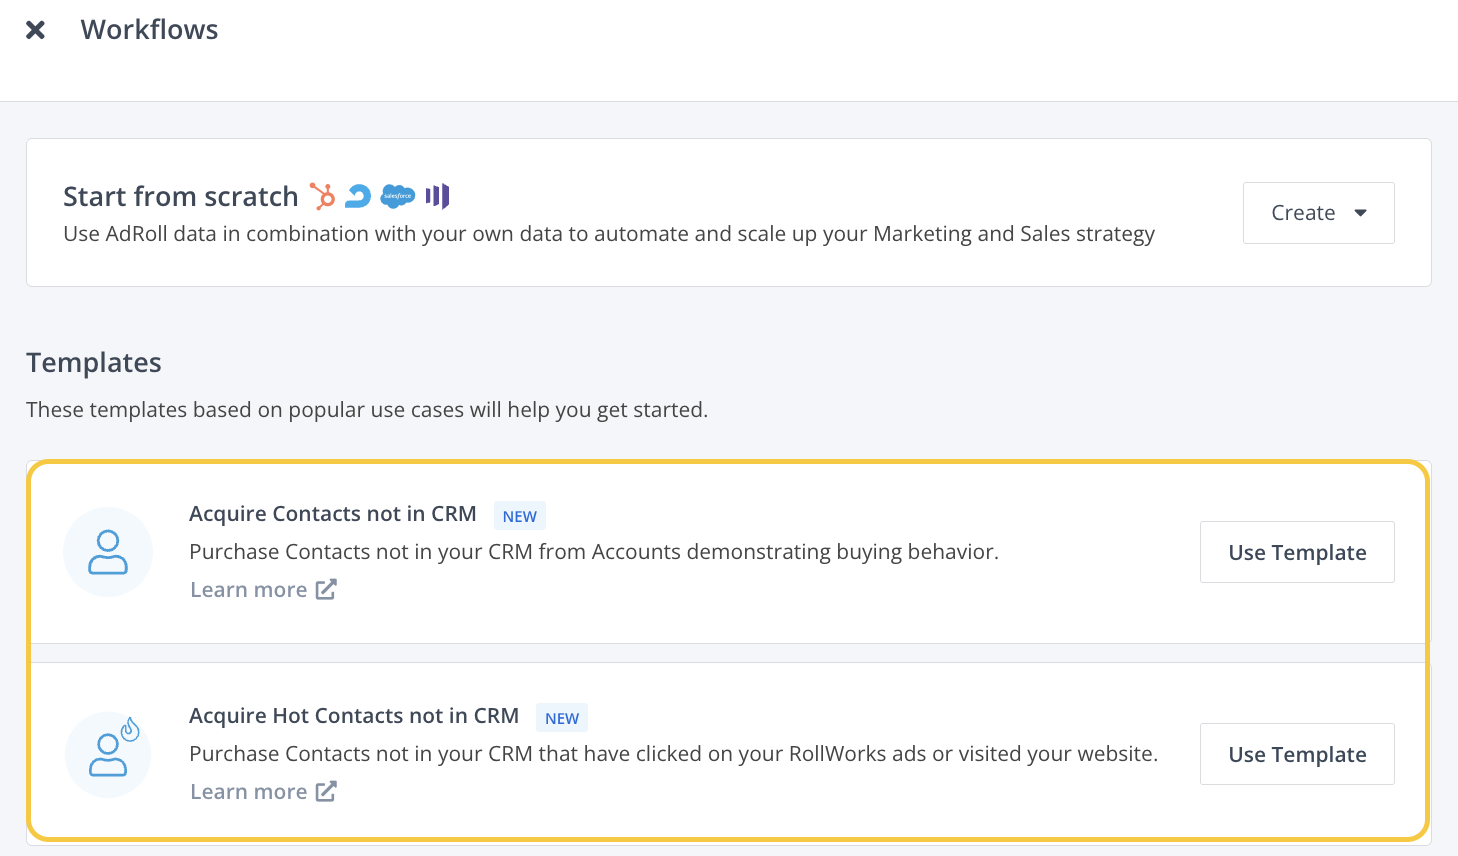Click the NEW badge on Acquire Contacts template
1458x856 pixels.
point(519,516)
